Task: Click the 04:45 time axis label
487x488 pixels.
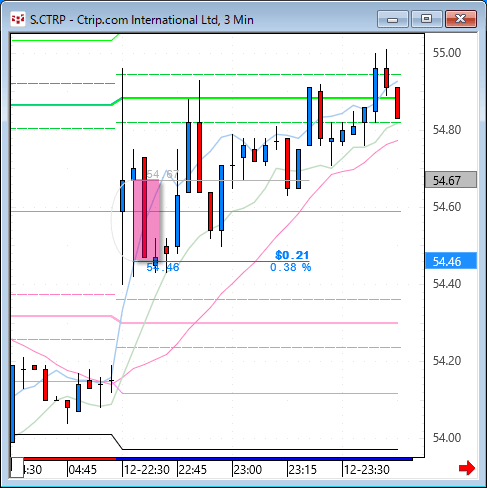Action: [x=83, y=470]
